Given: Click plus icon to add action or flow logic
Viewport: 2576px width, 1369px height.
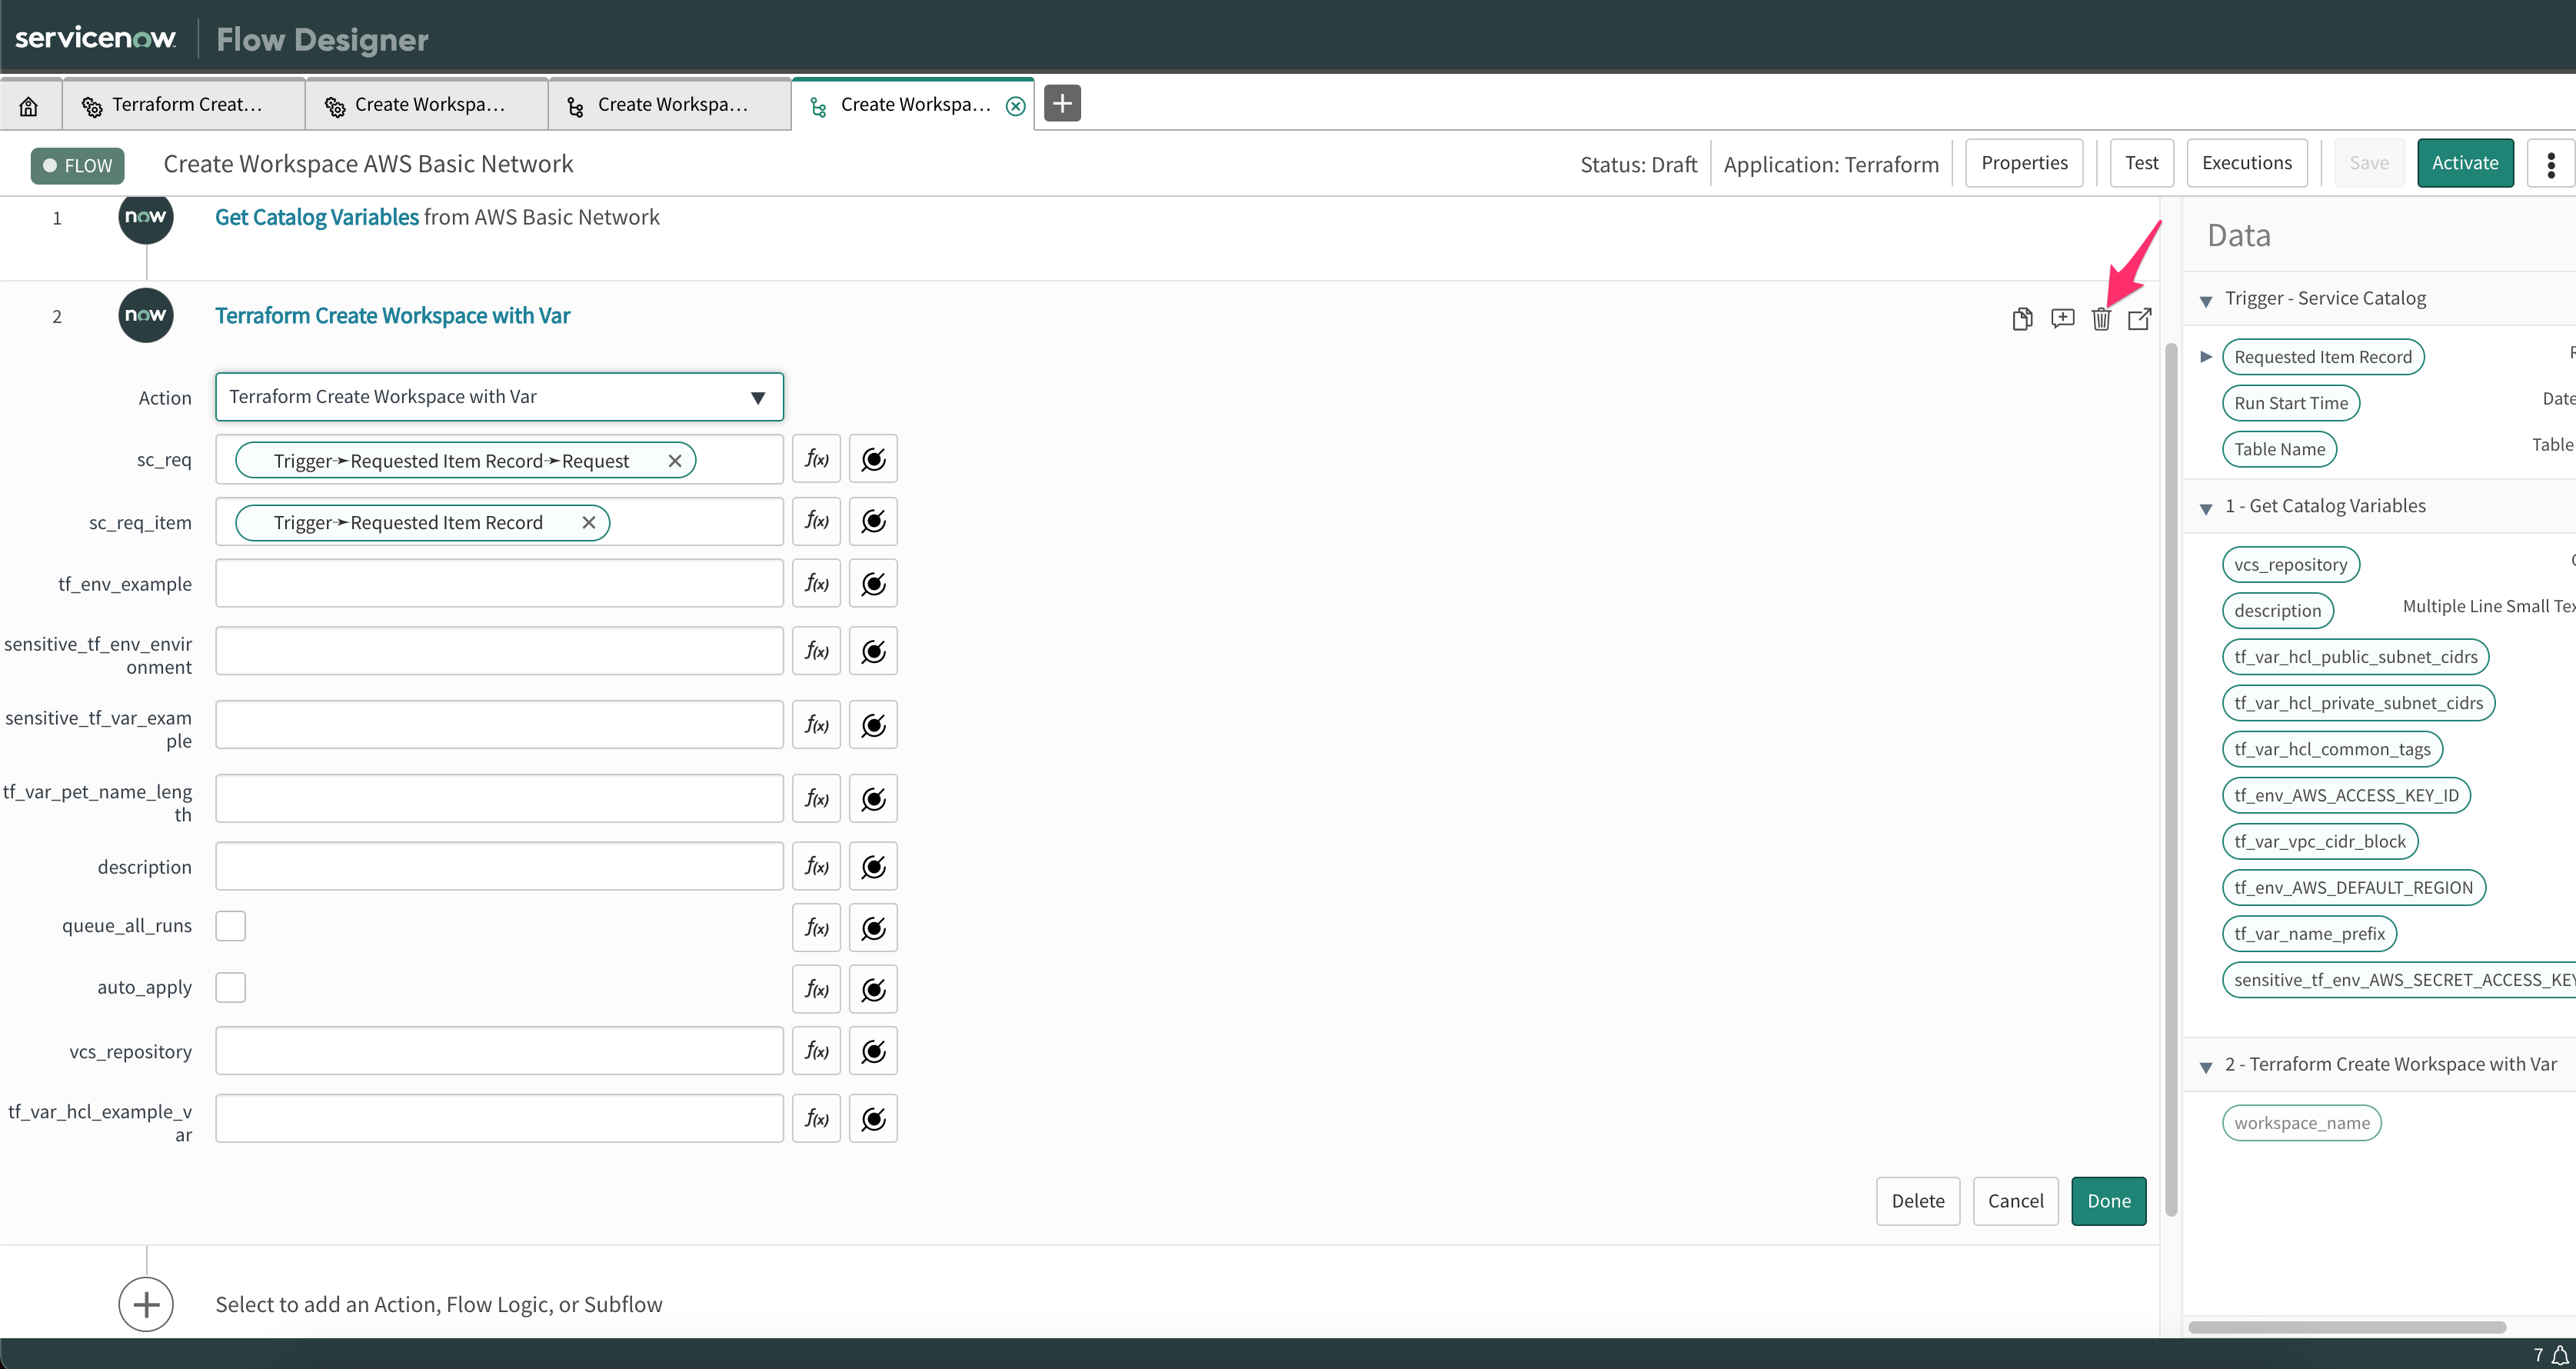Looking at the screenshot, I should tap(146, 1304).
